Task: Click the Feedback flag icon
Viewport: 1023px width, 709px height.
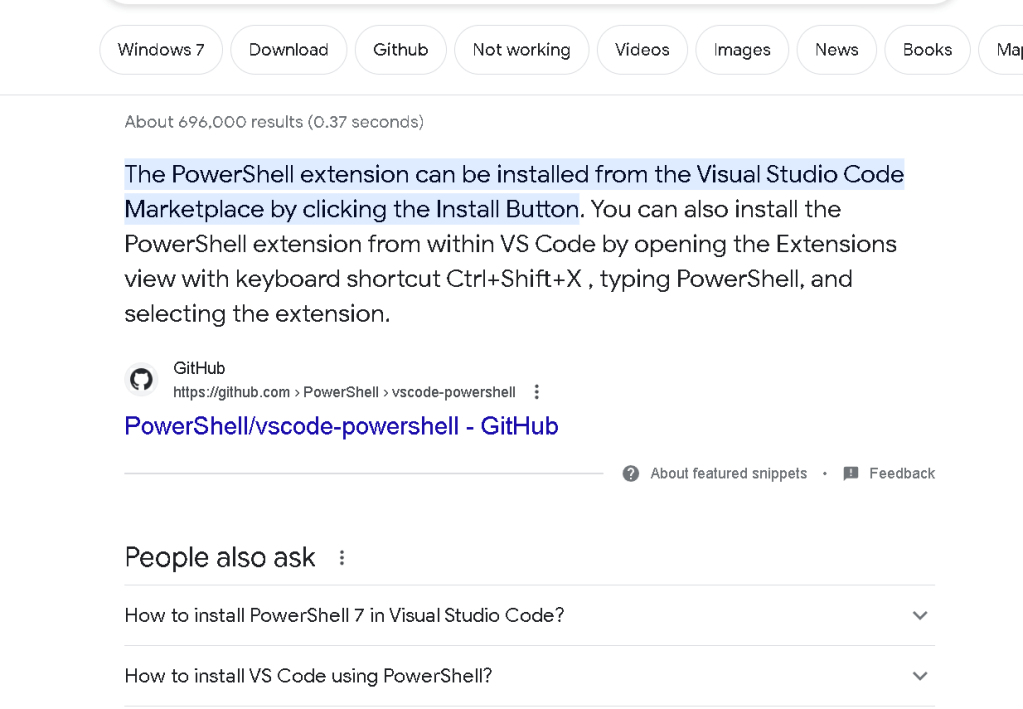Action: (x=851, y=474)
